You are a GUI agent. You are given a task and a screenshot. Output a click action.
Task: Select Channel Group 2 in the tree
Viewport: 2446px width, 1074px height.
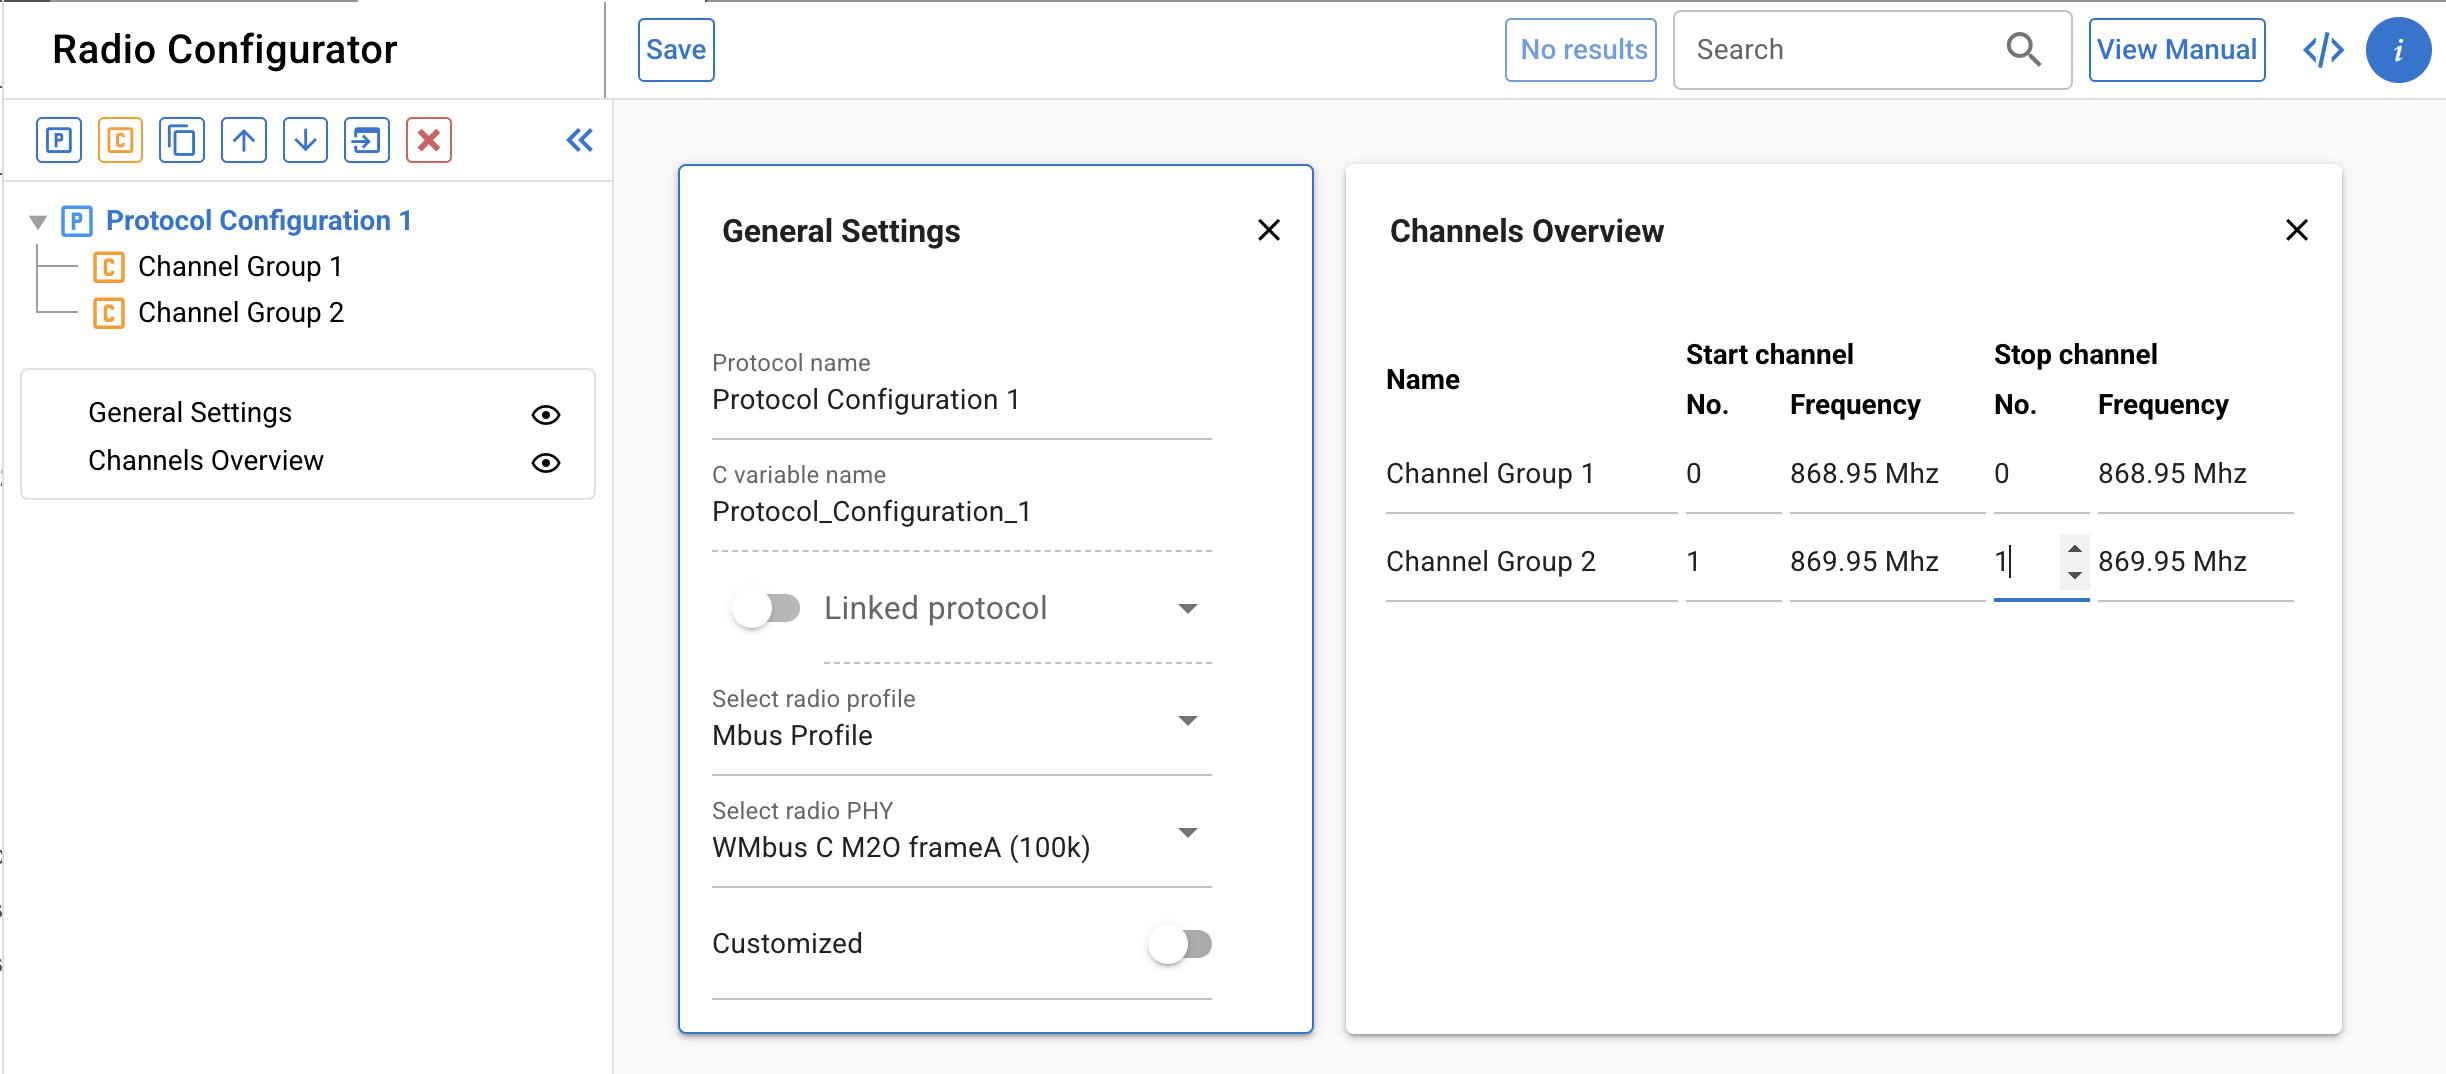pyautogui.click(x=241, y=313)
